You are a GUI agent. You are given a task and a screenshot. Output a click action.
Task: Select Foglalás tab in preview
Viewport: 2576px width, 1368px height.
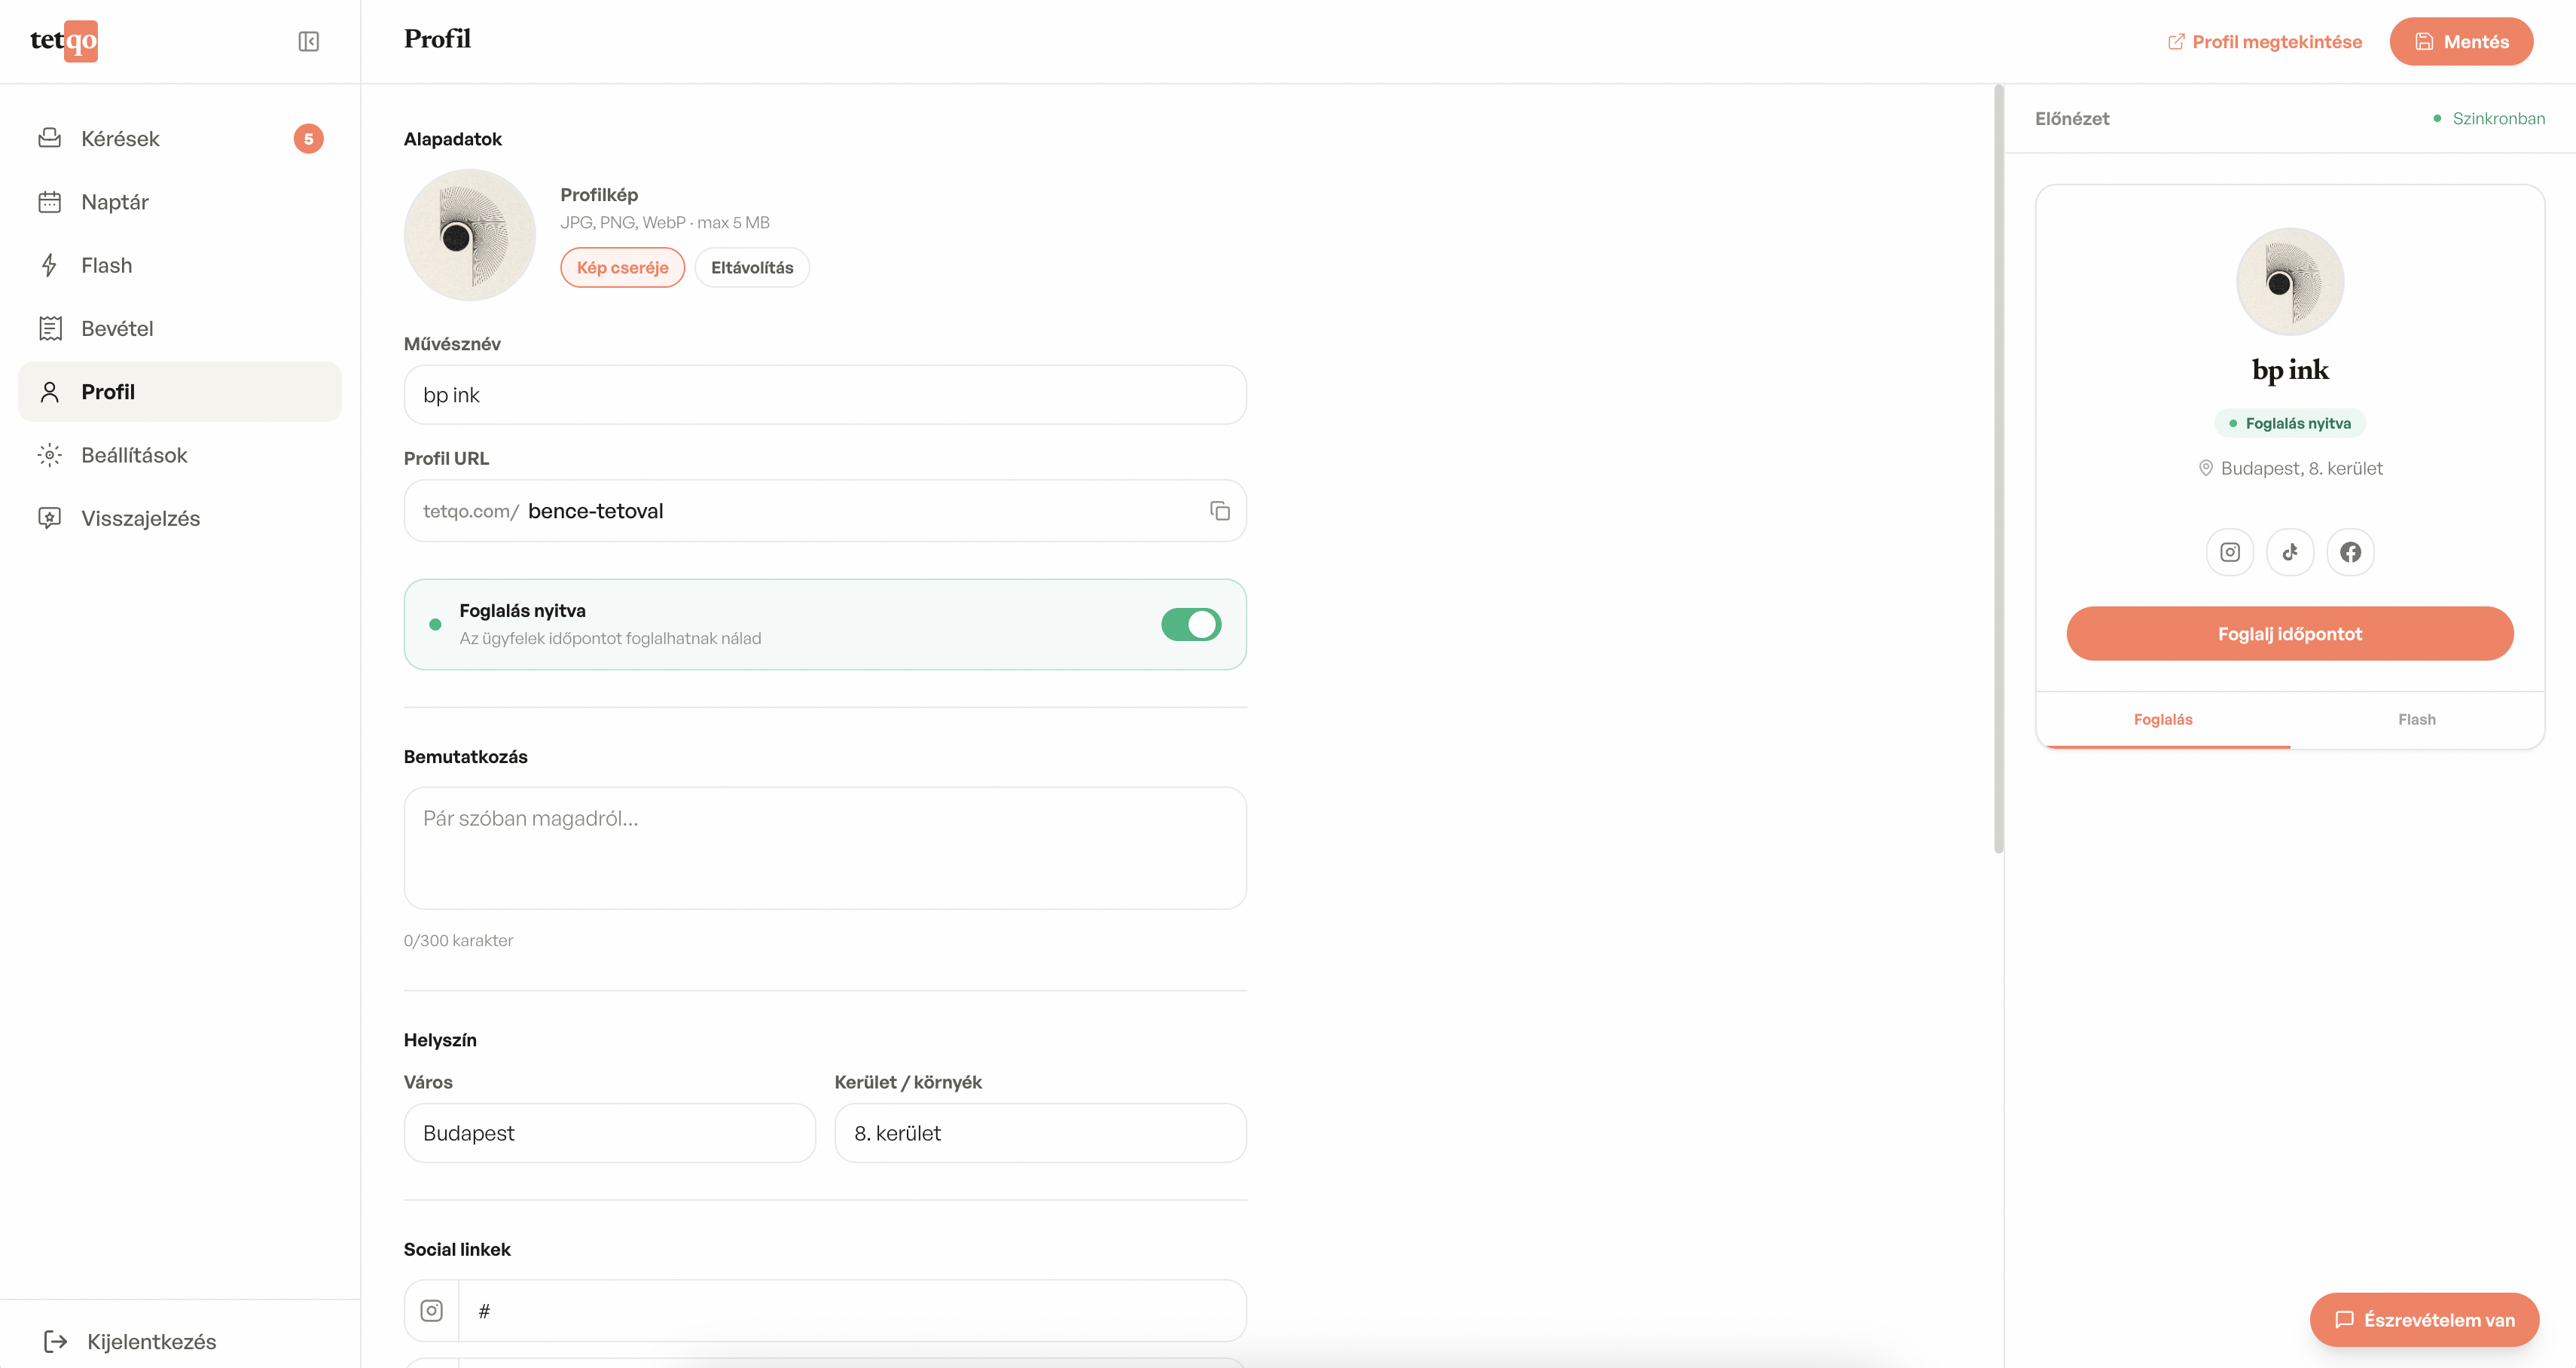[2162, 719]
